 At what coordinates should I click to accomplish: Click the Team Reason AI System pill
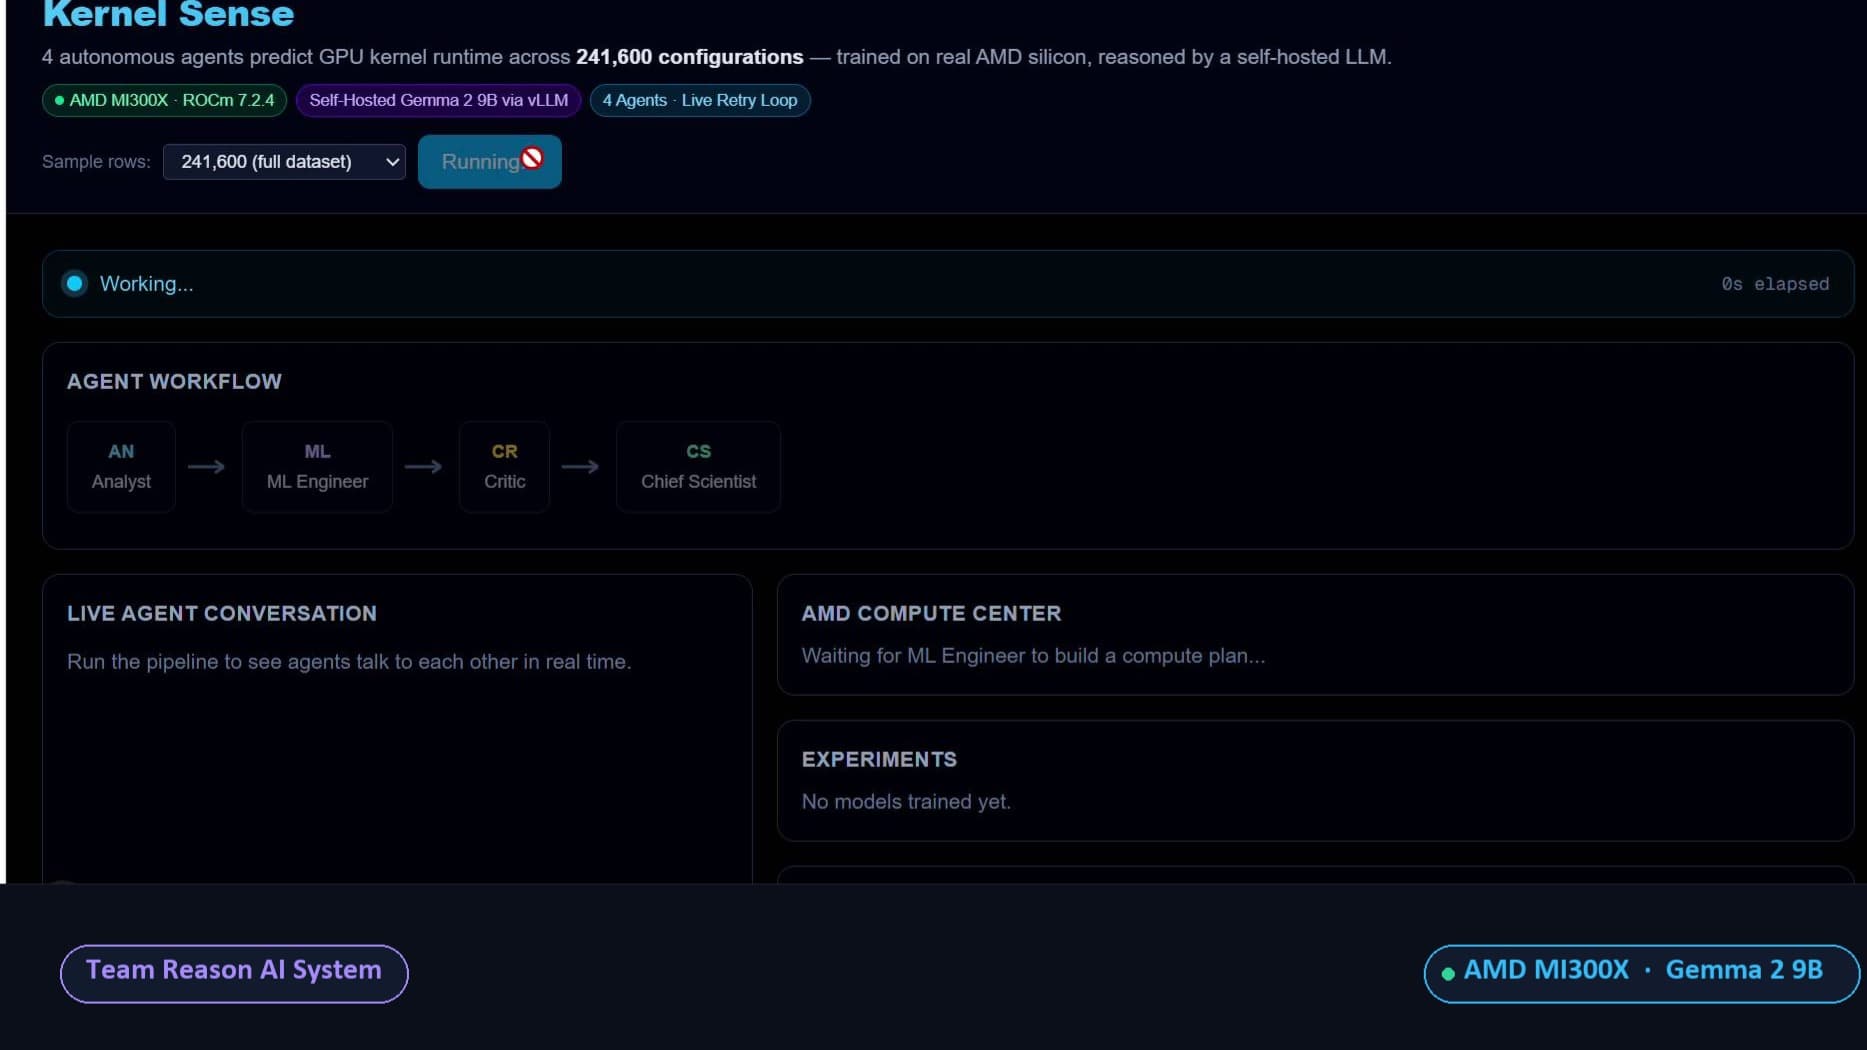tap(234, 973)
